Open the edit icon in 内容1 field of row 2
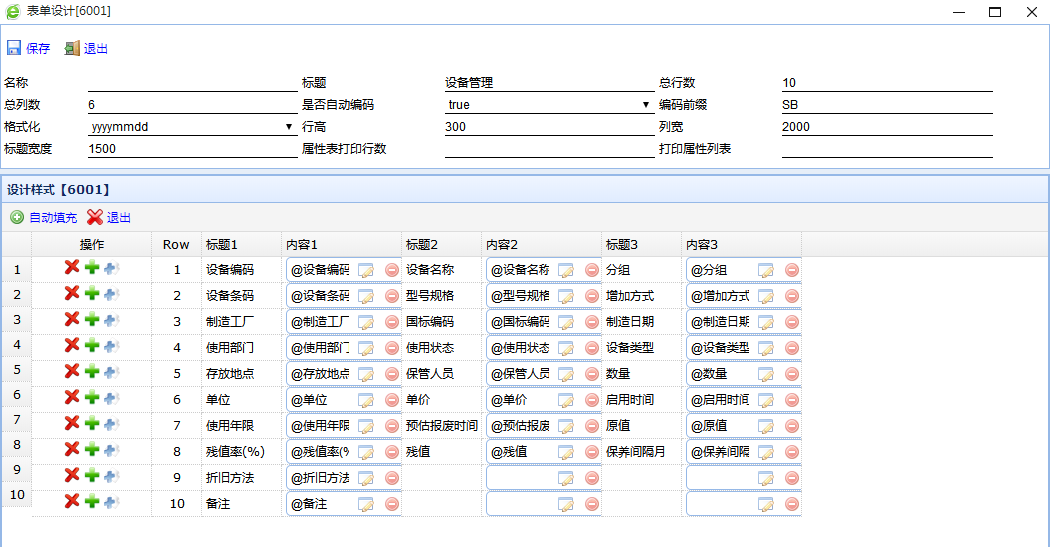Image resolution: width=1050 pixels, height=547 pixels. tap(366, 296)
